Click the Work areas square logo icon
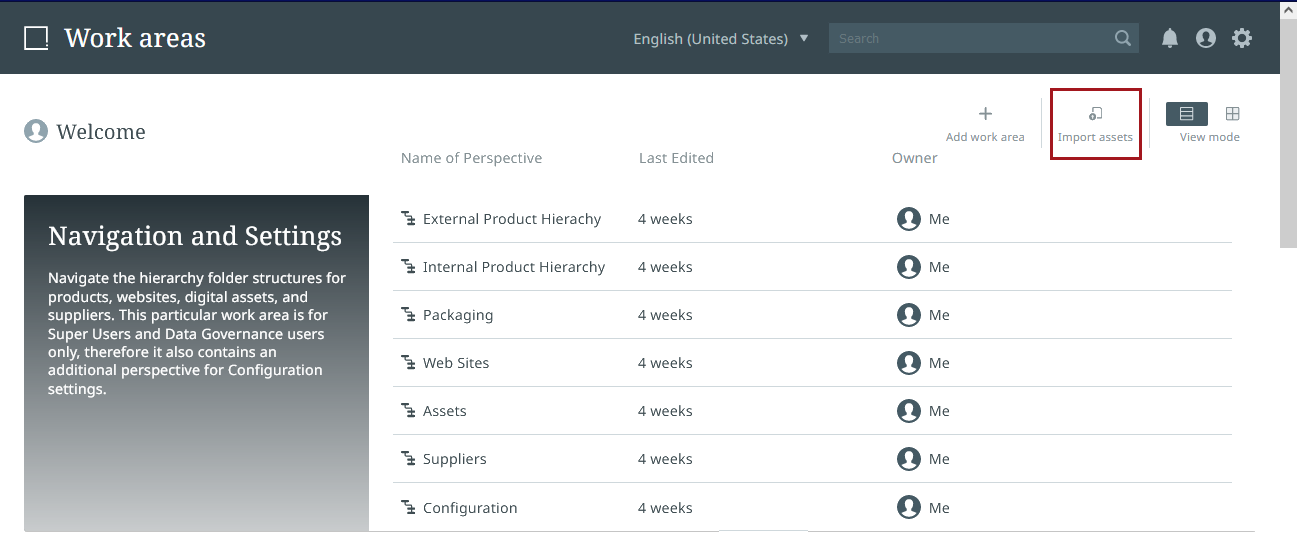The image size is (1297, 536). tap(36, 38)
